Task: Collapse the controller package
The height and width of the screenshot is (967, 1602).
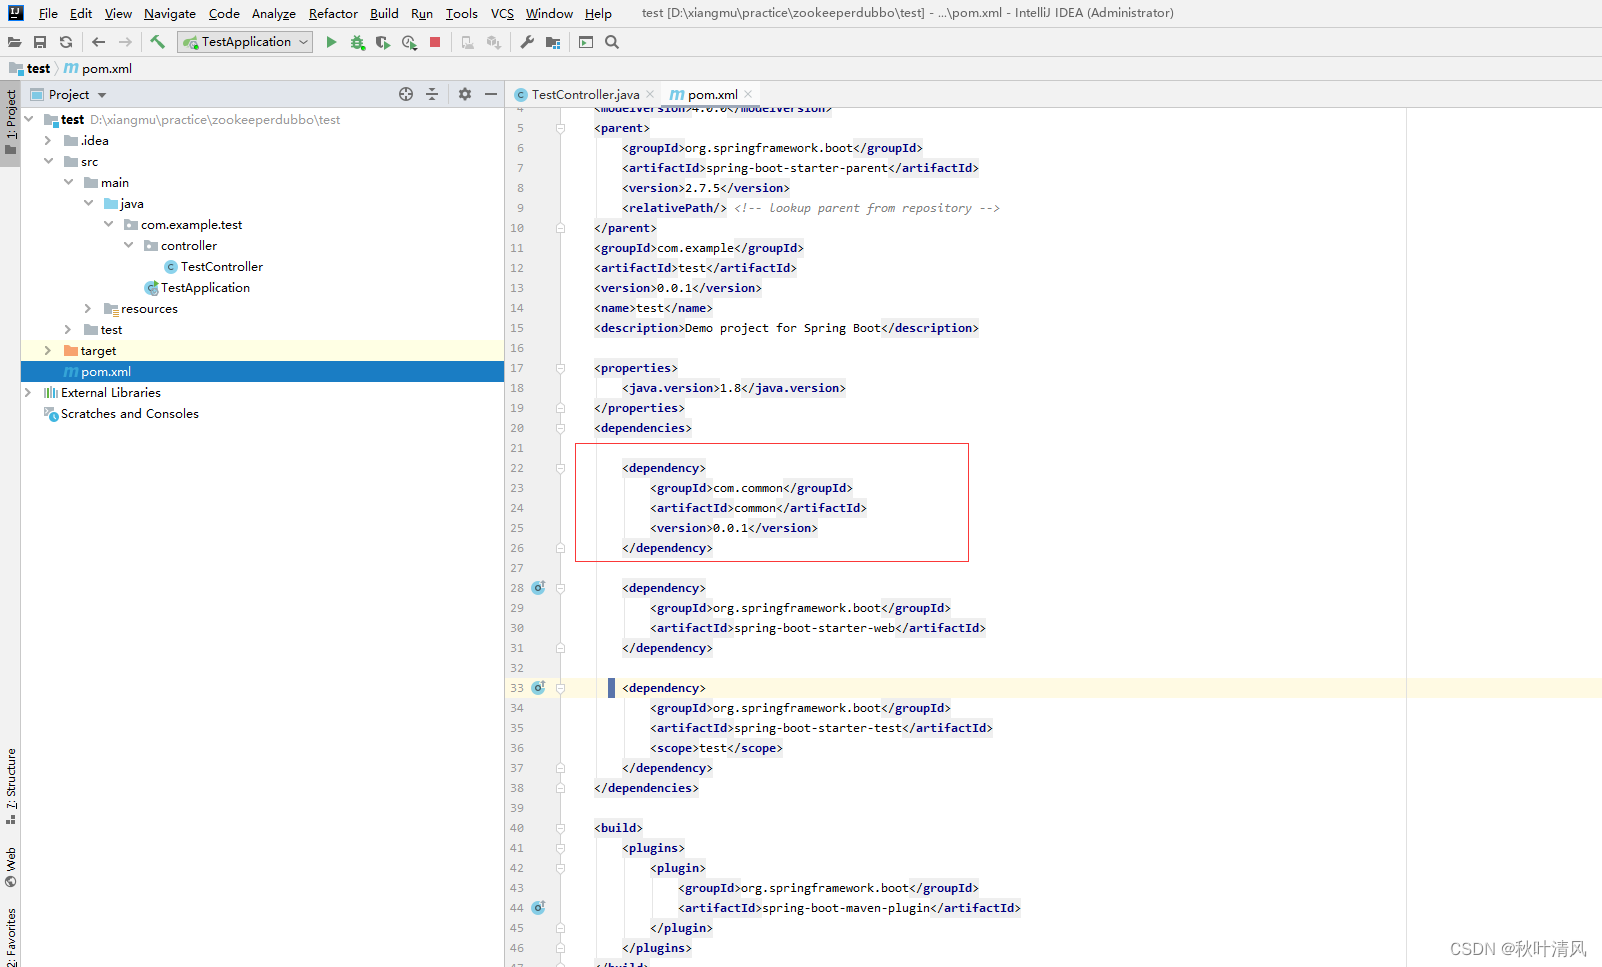Action: click(129, 245)
